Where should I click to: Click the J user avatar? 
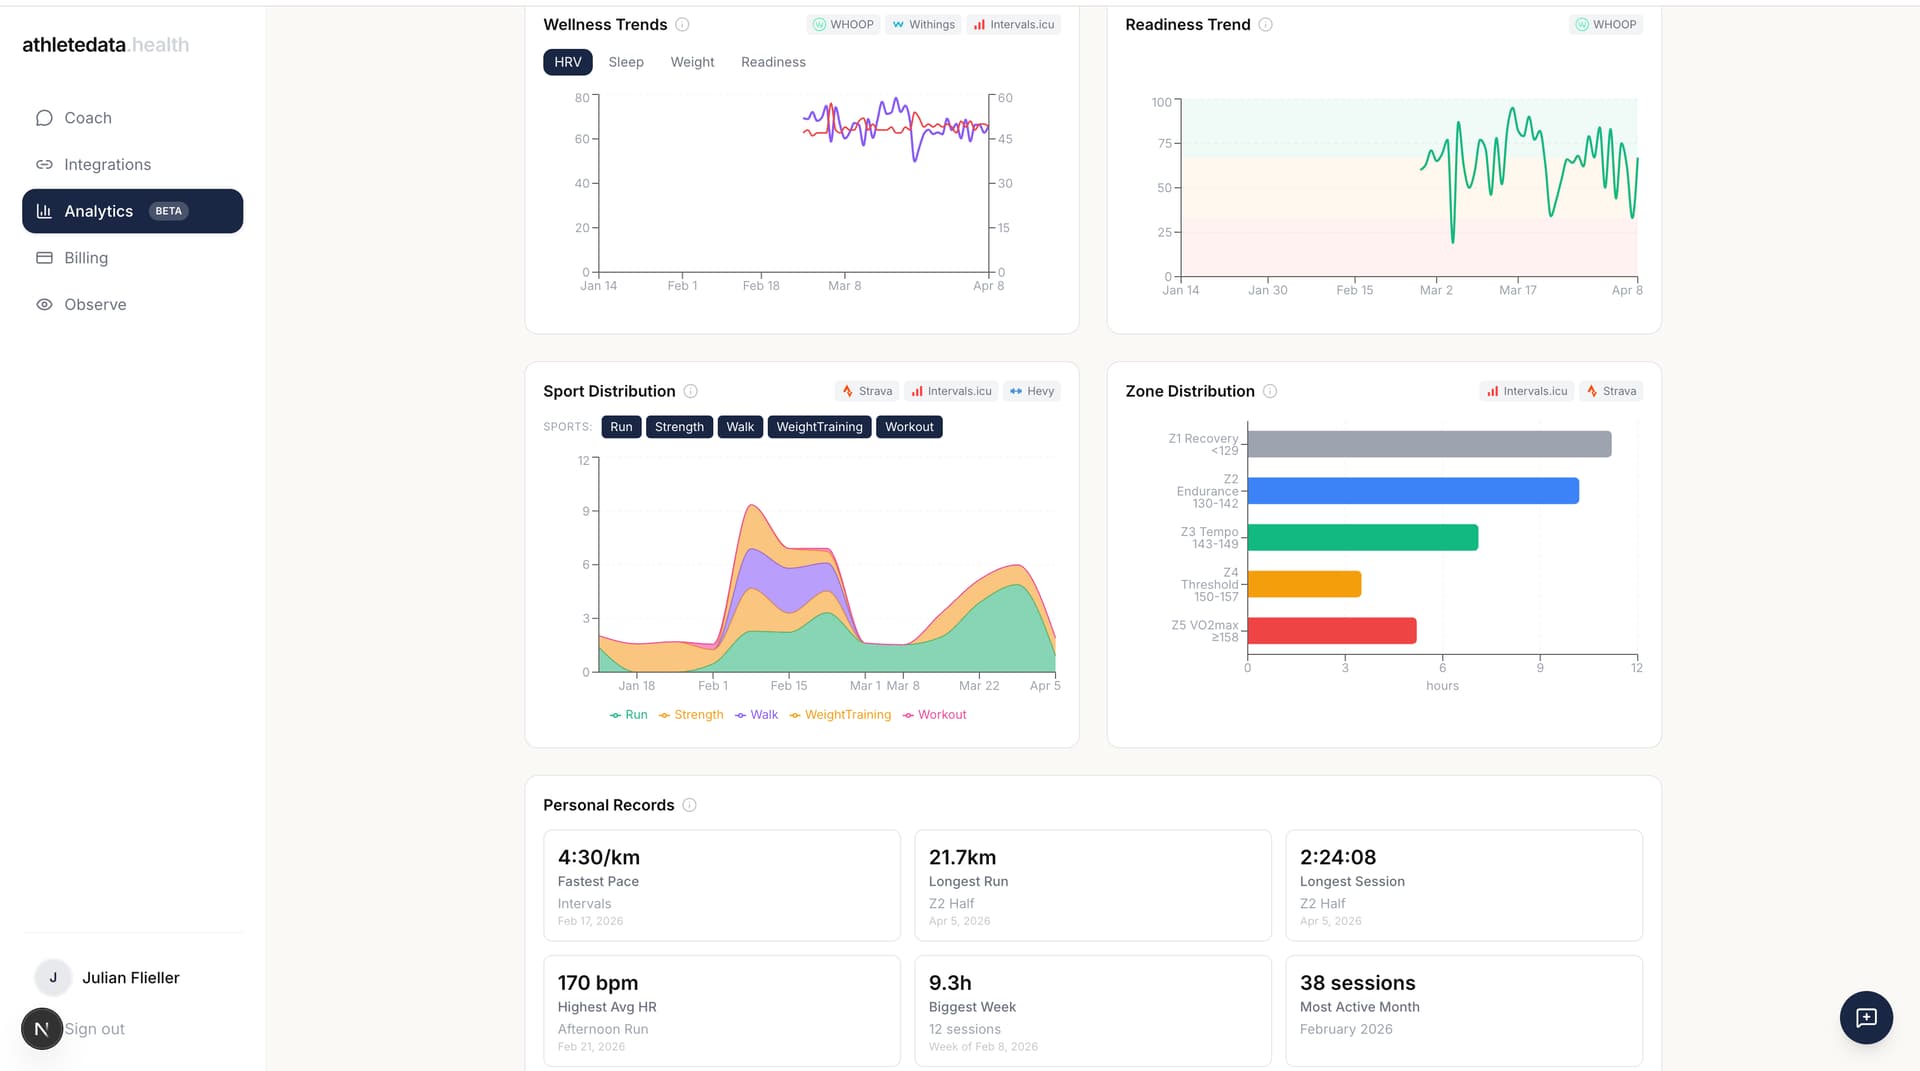coord(53,977)
